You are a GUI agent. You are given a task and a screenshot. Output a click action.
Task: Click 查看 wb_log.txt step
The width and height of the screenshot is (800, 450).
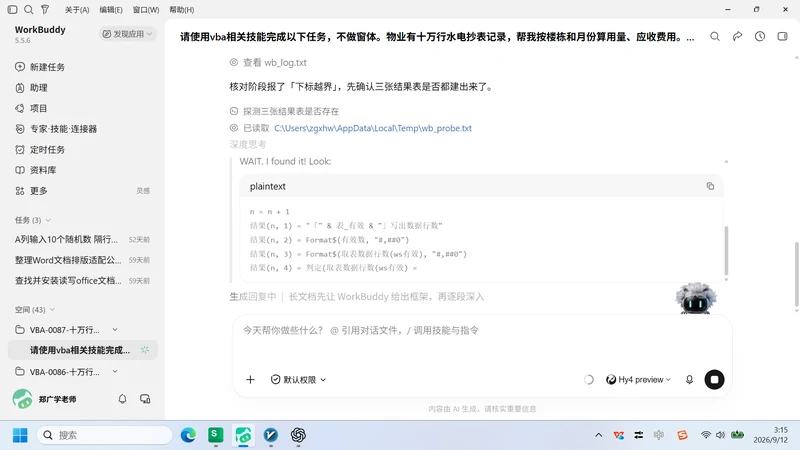268,62
